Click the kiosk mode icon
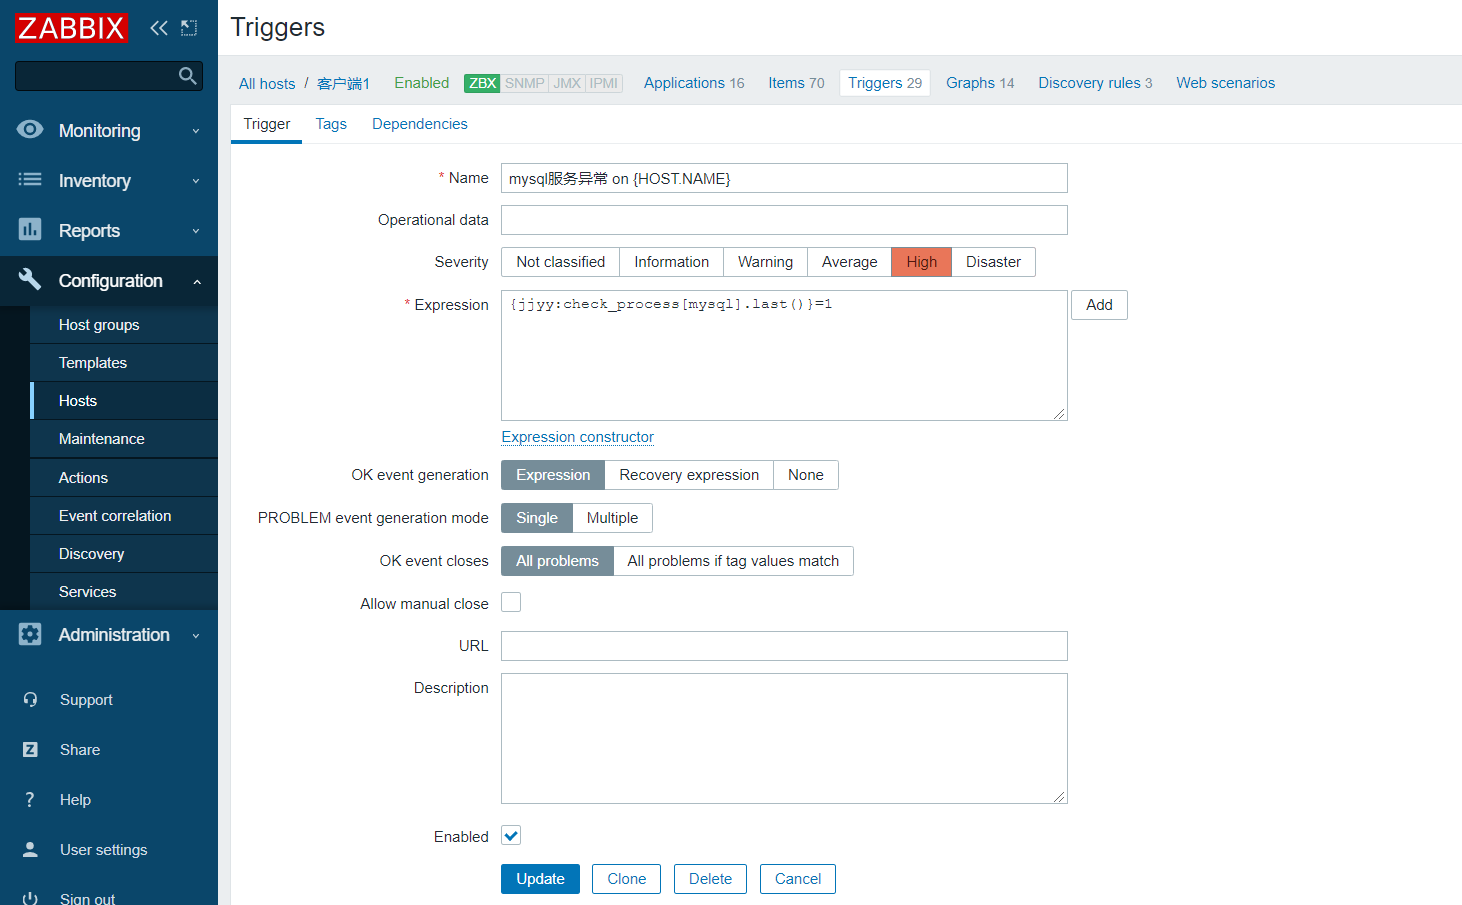Screen dimensions: 1462x905 tap(189, 28)
